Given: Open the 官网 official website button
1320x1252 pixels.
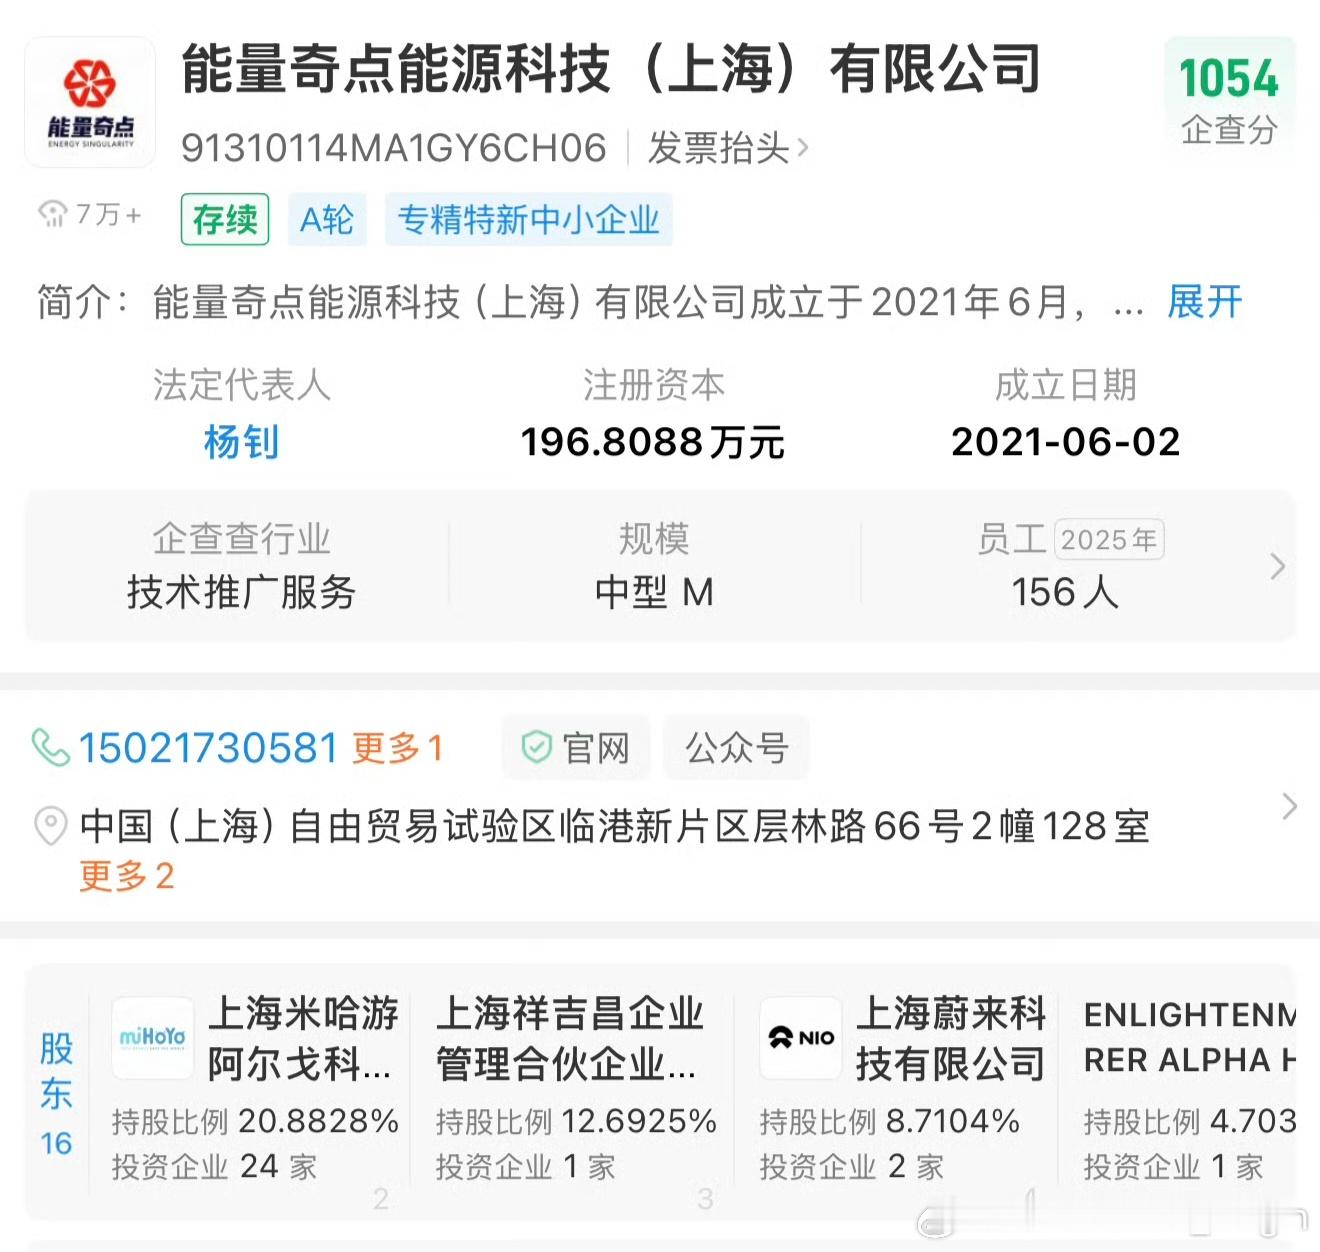Looking at the screenshot, I should (x=576, y=747).
